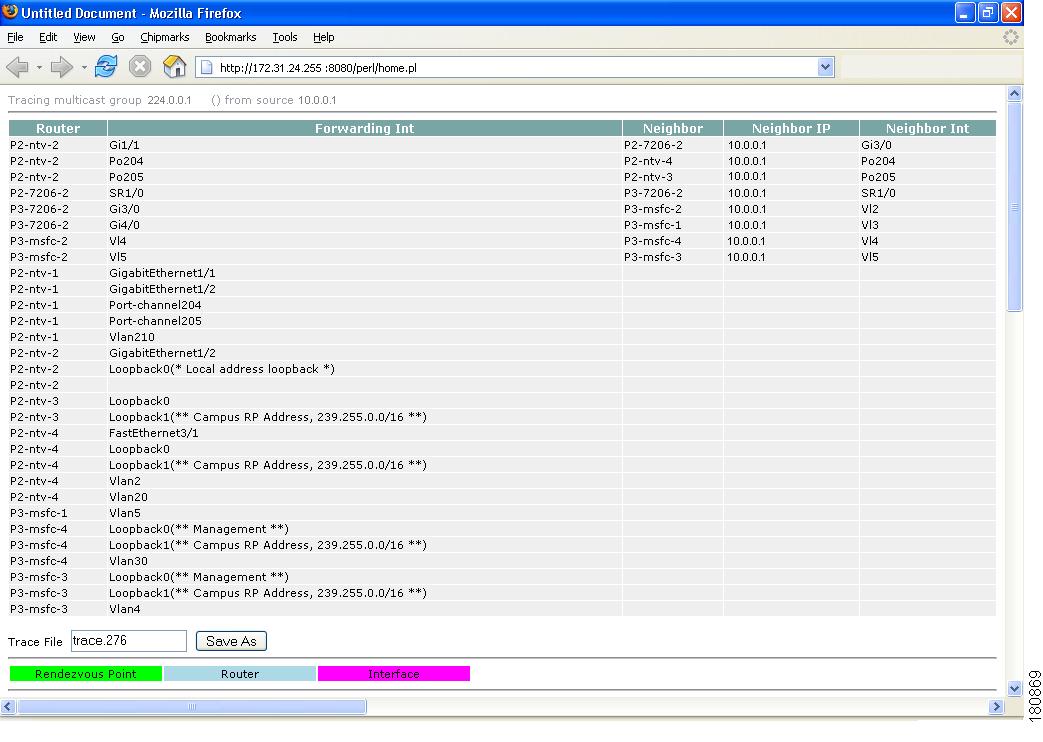1043x742 pixels.
Task: Click the Trace File label
Action: [x=35, y=642]
